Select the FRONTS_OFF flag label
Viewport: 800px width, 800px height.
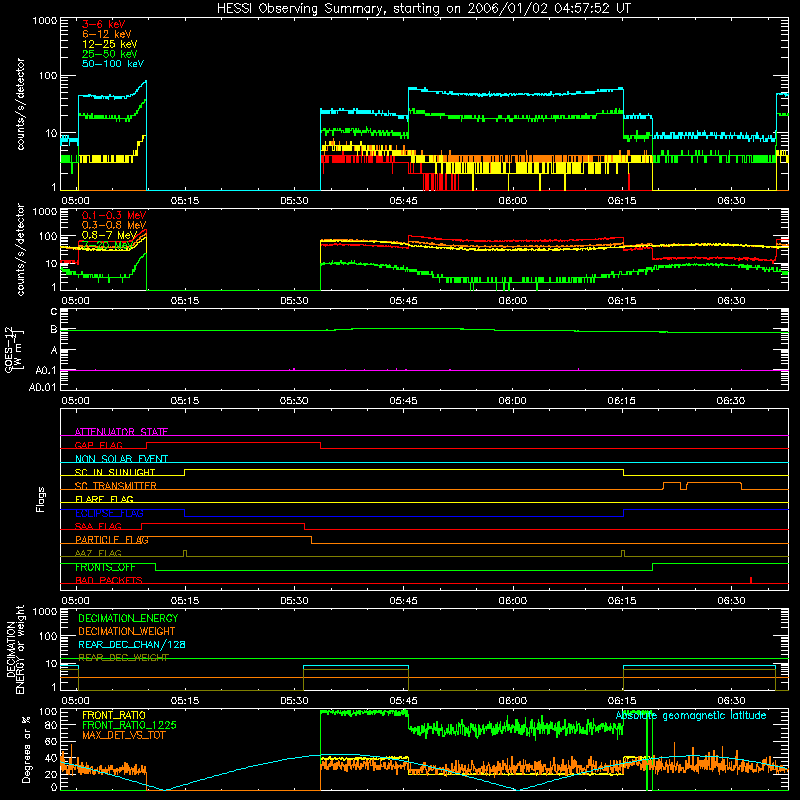pos(105,567)
